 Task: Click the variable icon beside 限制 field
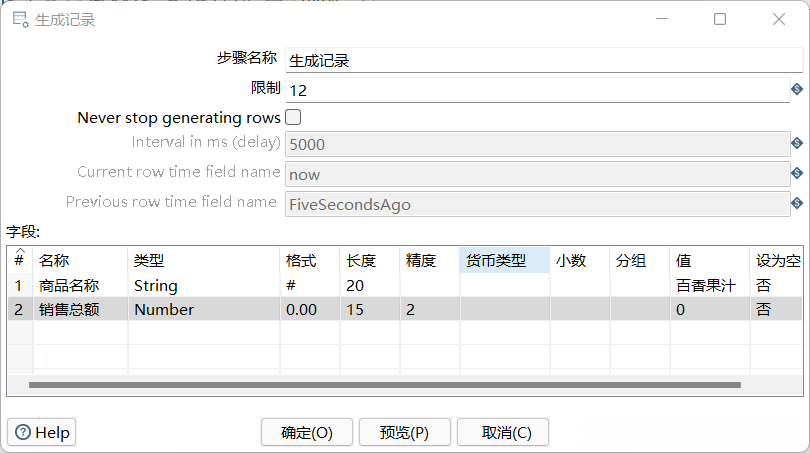point(797,89)
